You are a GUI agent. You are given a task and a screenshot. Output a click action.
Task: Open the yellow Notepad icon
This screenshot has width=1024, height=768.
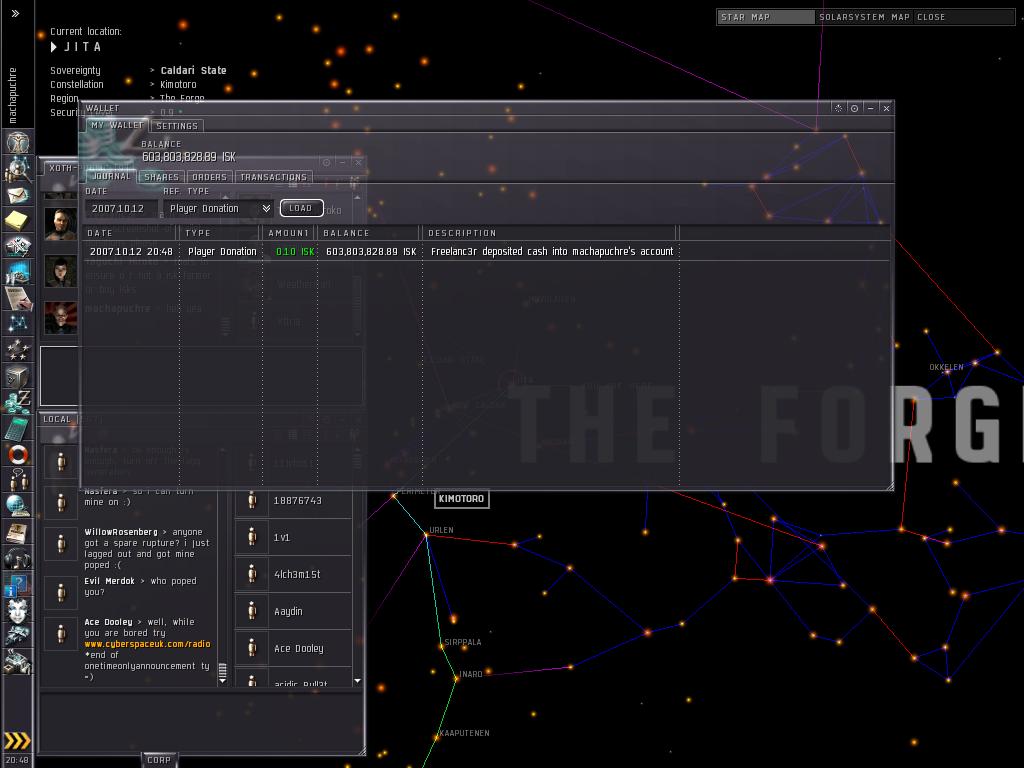pyautogui.click(x=18, y=221)
